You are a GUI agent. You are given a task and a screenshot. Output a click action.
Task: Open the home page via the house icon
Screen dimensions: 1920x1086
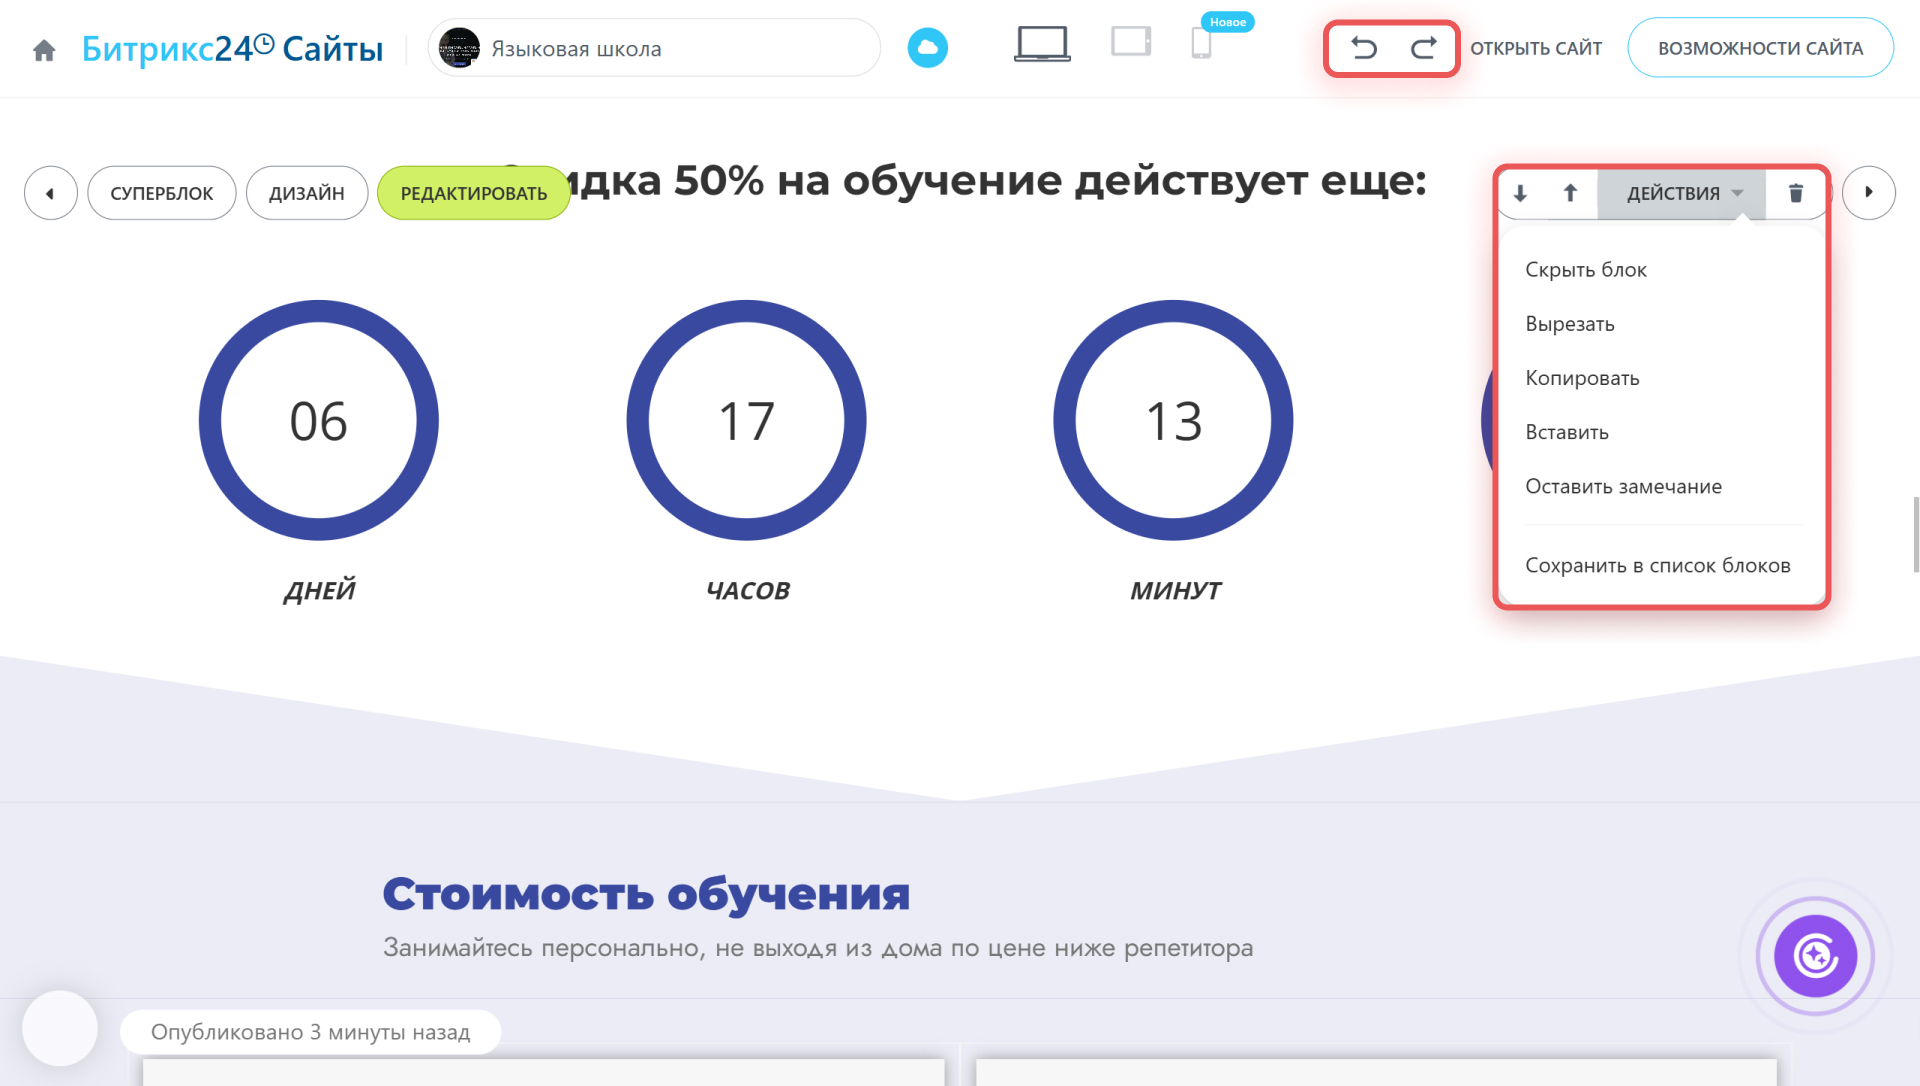click(x=44, y=48)
